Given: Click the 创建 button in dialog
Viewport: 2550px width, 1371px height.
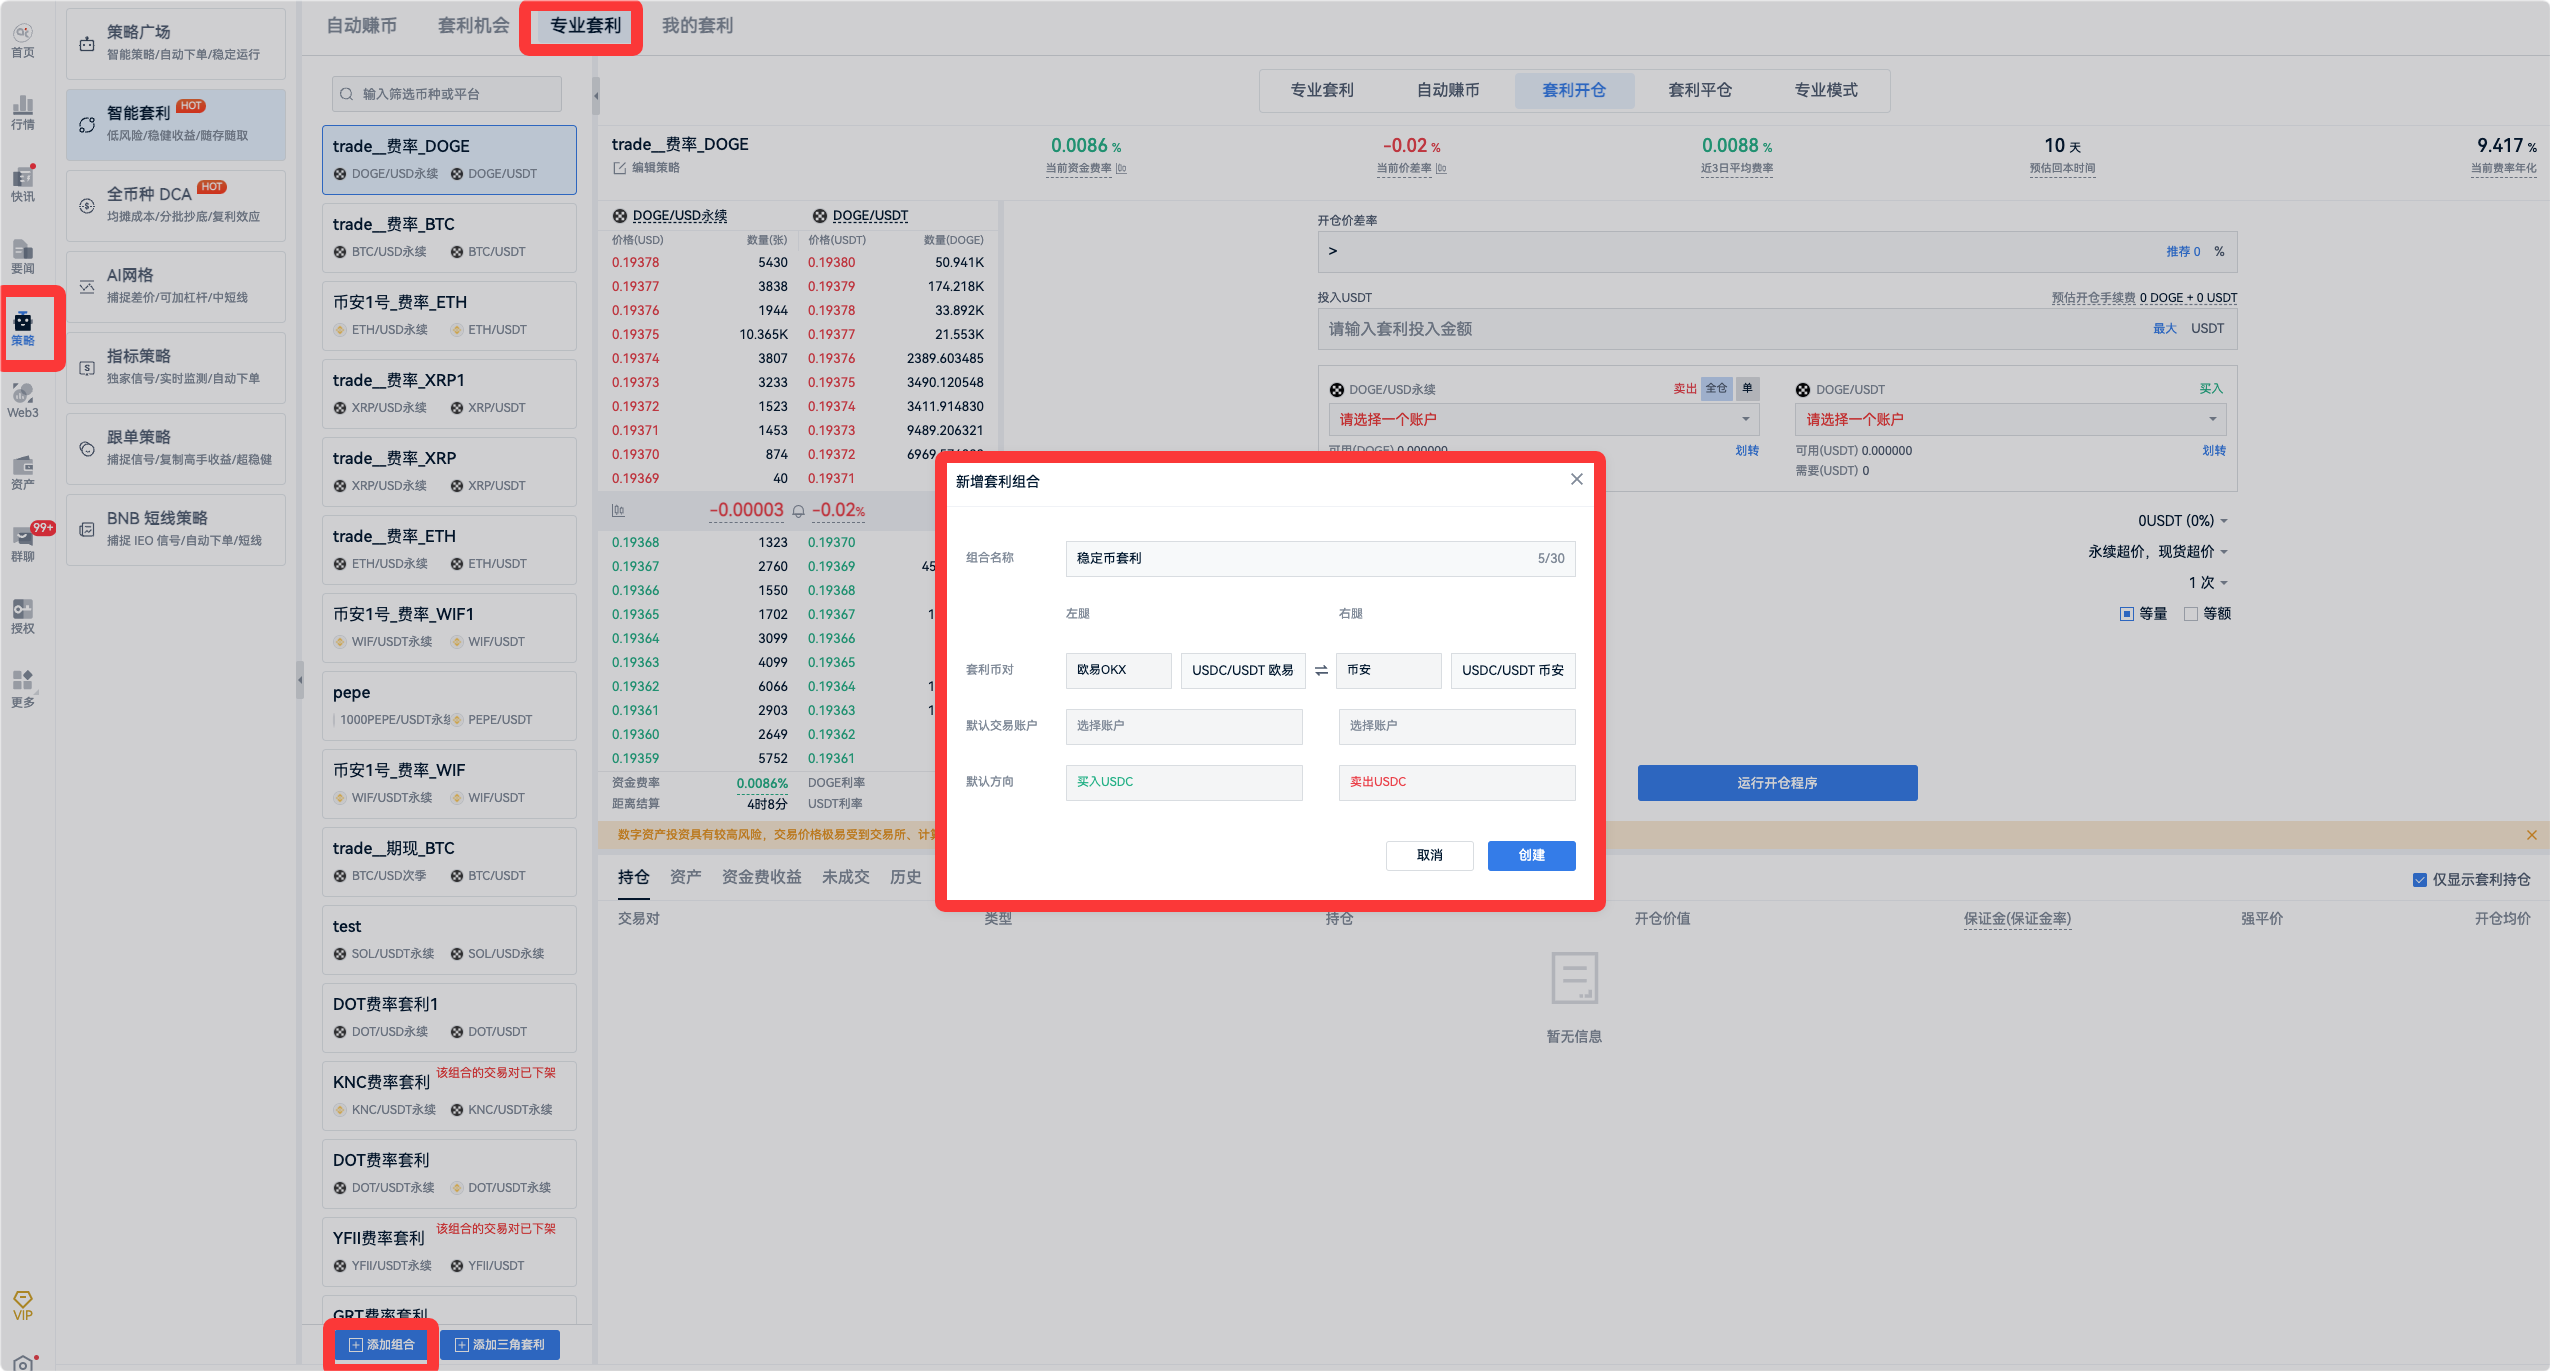Looking at the screenshot, I should (x=1531, y=855).
